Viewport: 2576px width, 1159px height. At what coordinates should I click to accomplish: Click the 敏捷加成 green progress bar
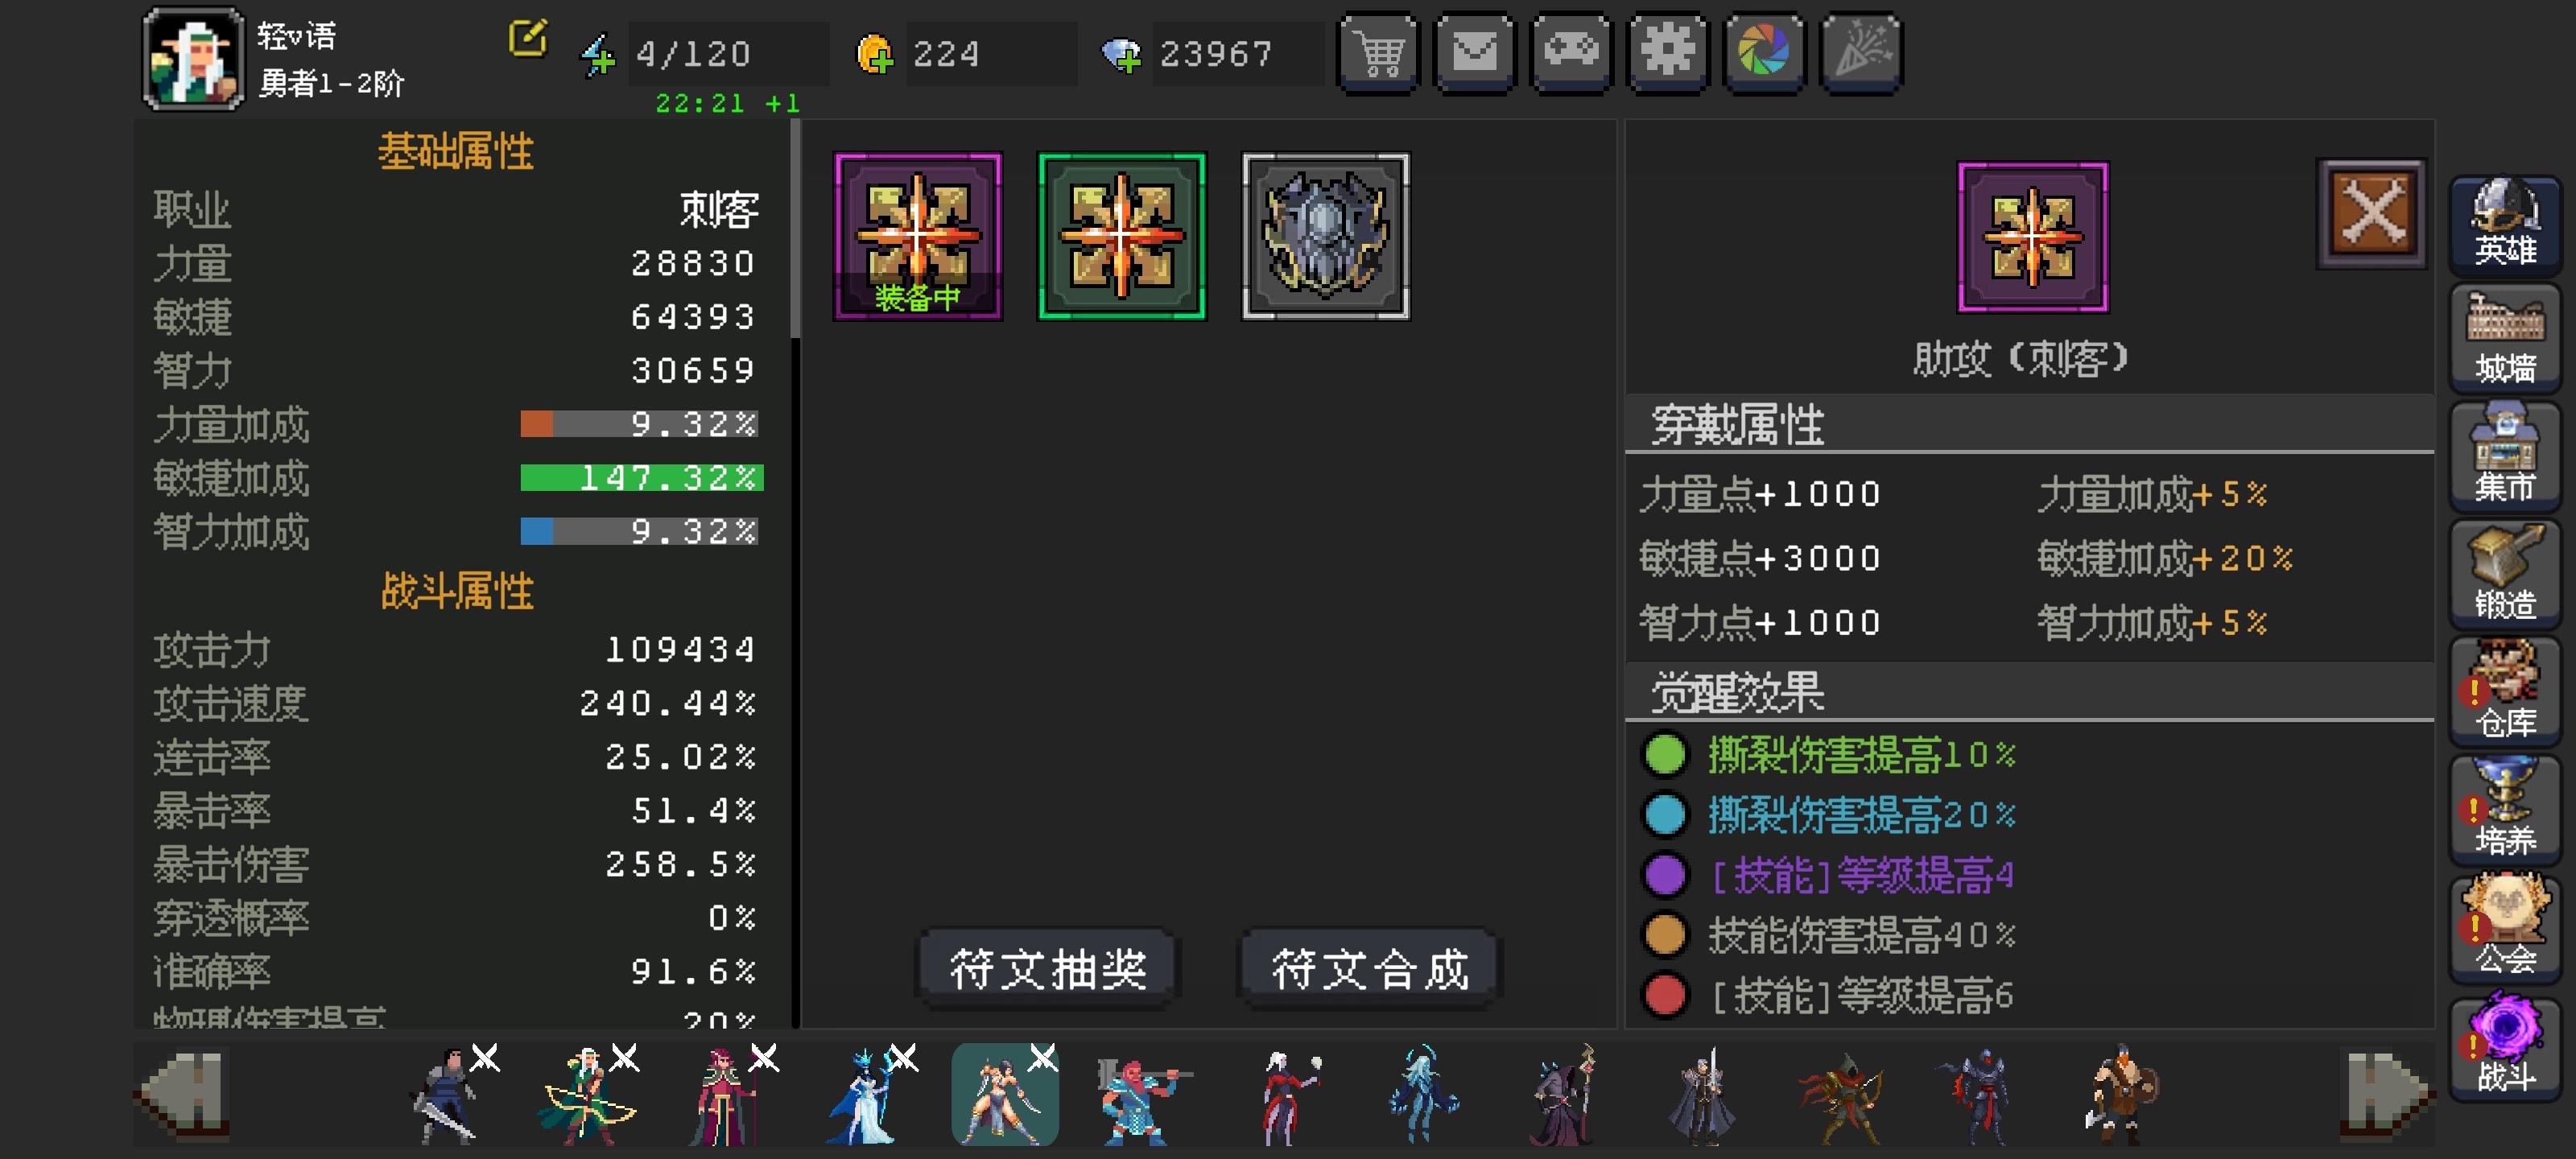[x=641, y=478]
